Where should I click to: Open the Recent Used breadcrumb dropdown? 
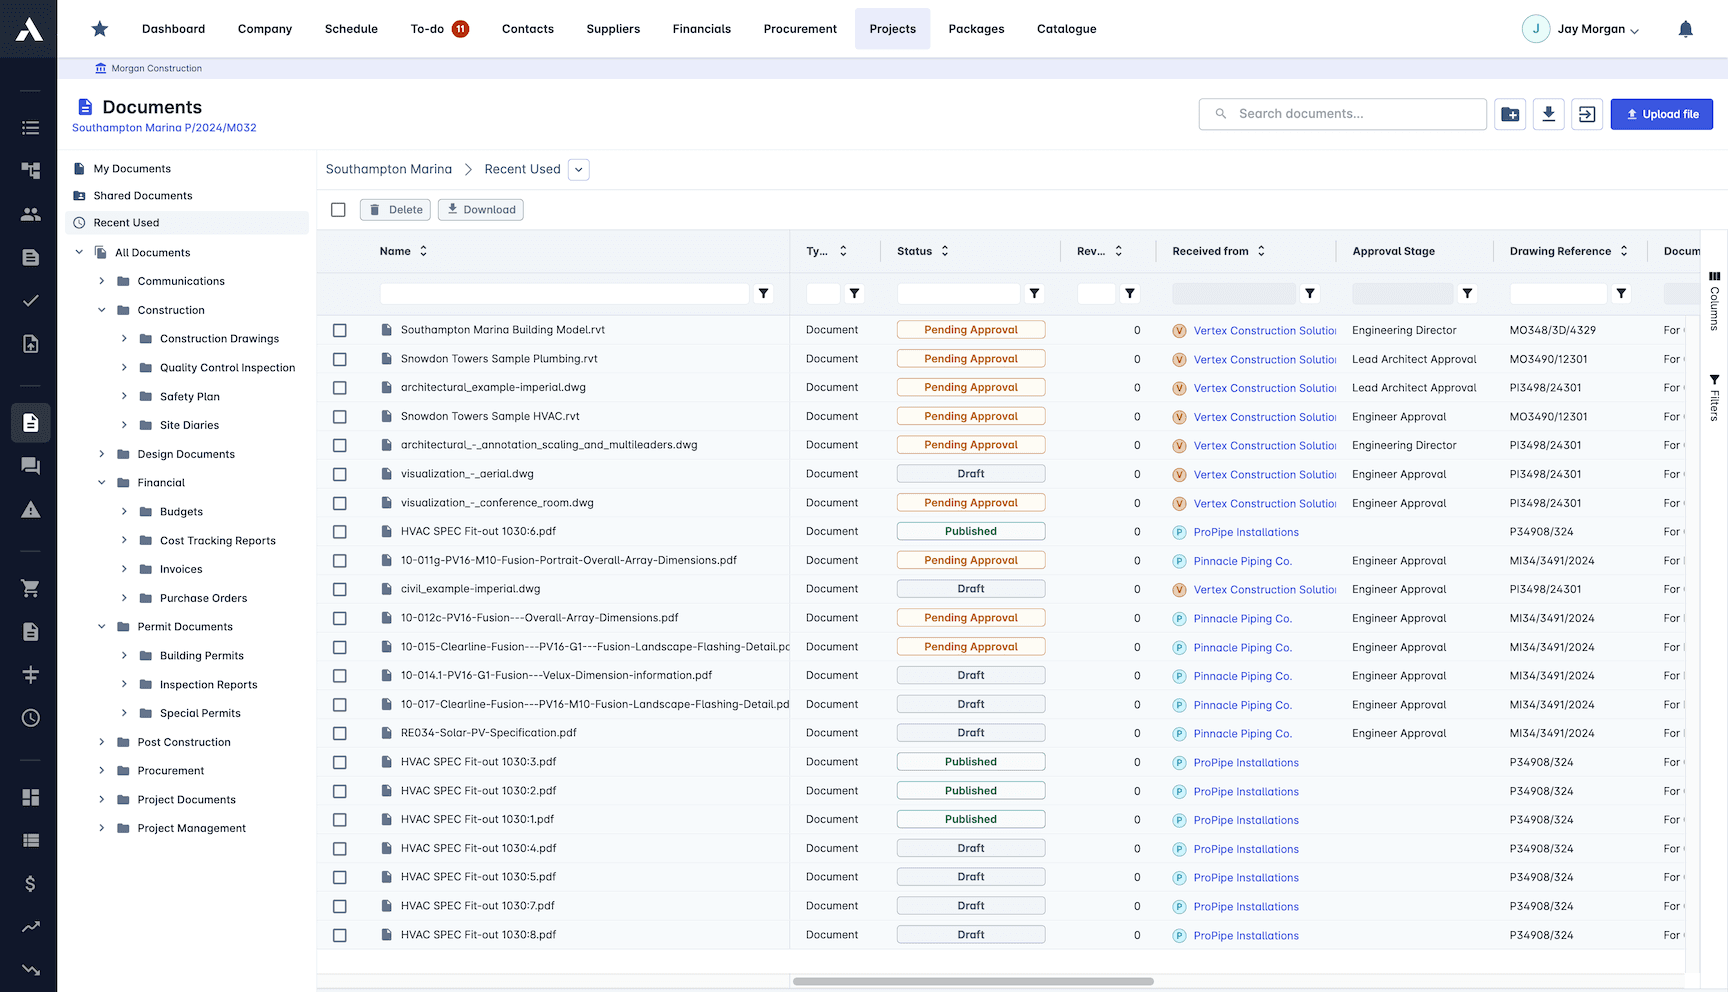(578, 169)
